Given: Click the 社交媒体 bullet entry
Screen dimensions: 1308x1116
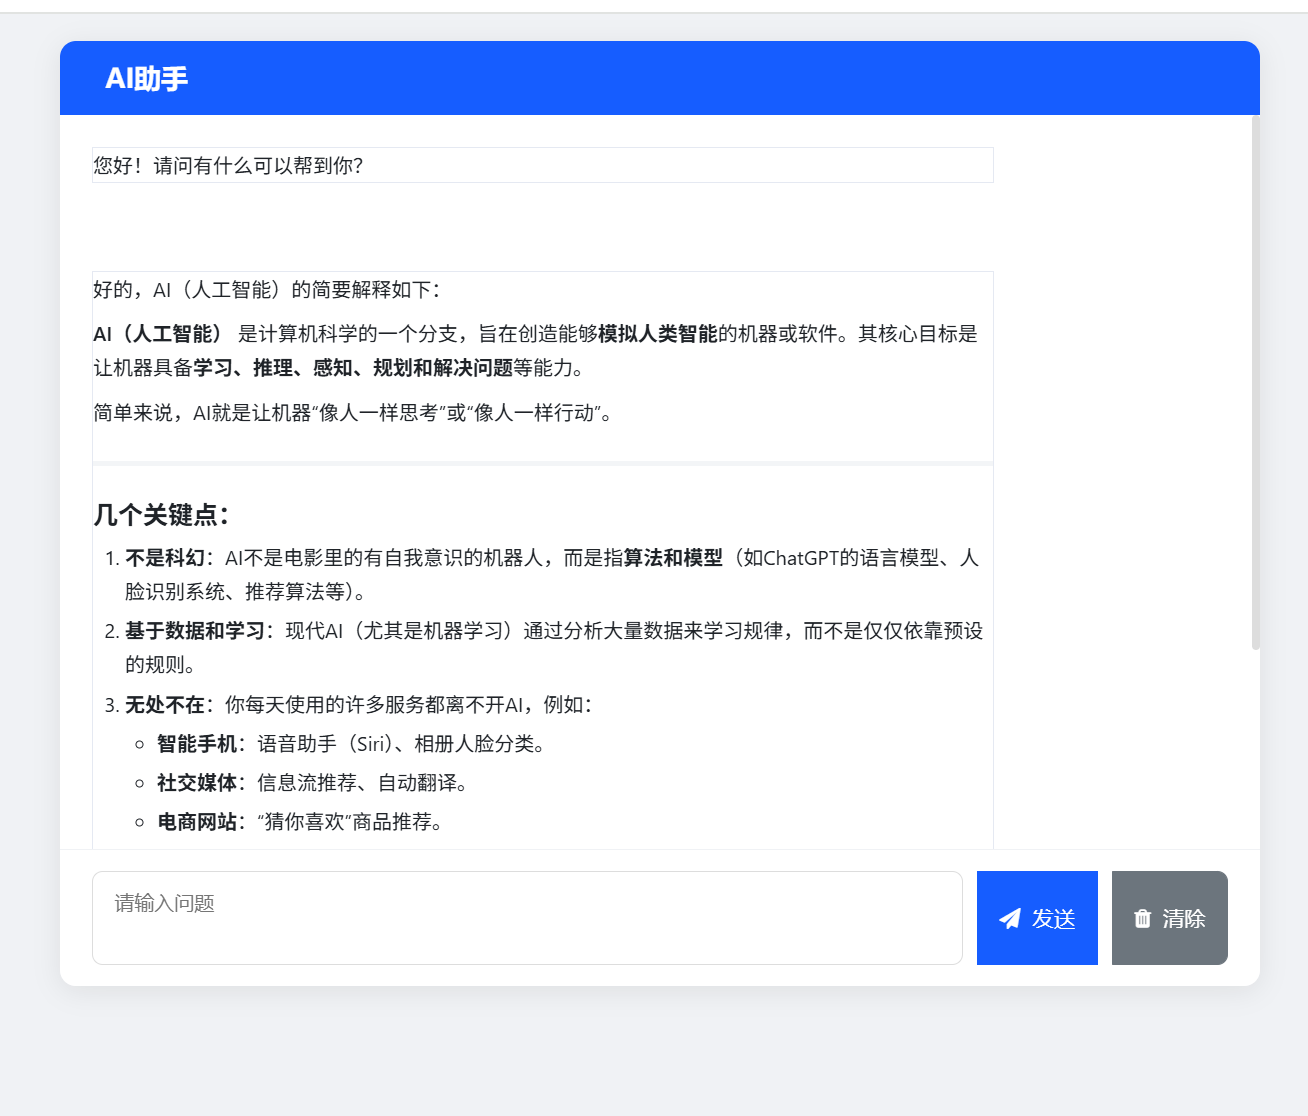Looking at the screenshot, I should click(199, 783).
